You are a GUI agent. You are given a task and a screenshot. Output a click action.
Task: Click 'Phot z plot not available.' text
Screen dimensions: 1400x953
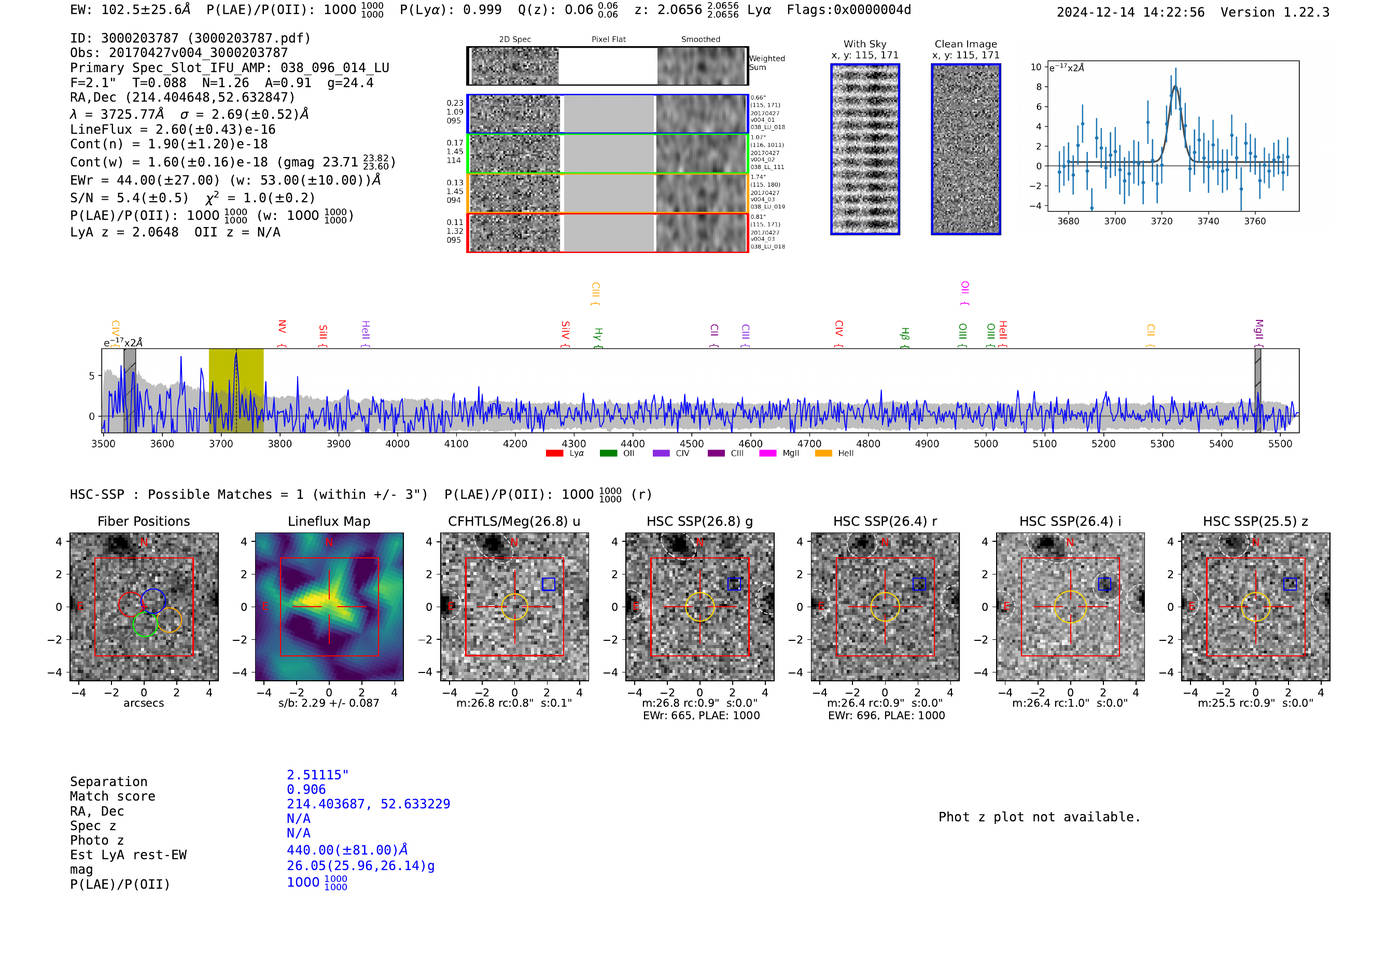[x=1039, y=817]
